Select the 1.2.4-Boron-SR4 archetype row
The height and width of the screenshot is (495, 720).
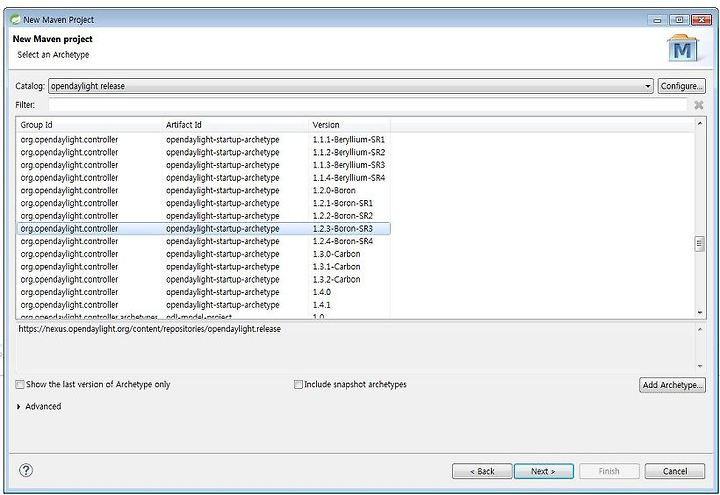coord(203,241)
